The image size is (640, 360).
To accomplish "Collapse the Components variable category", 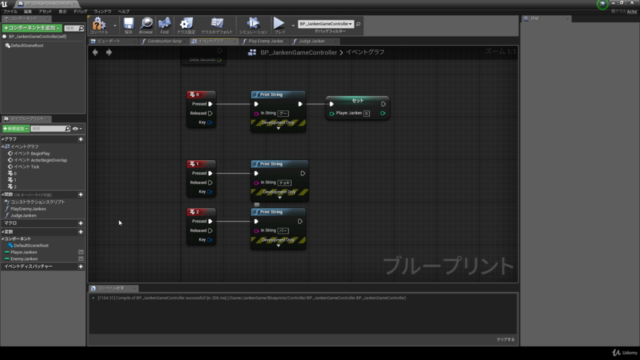I will [x=3, y=239].
